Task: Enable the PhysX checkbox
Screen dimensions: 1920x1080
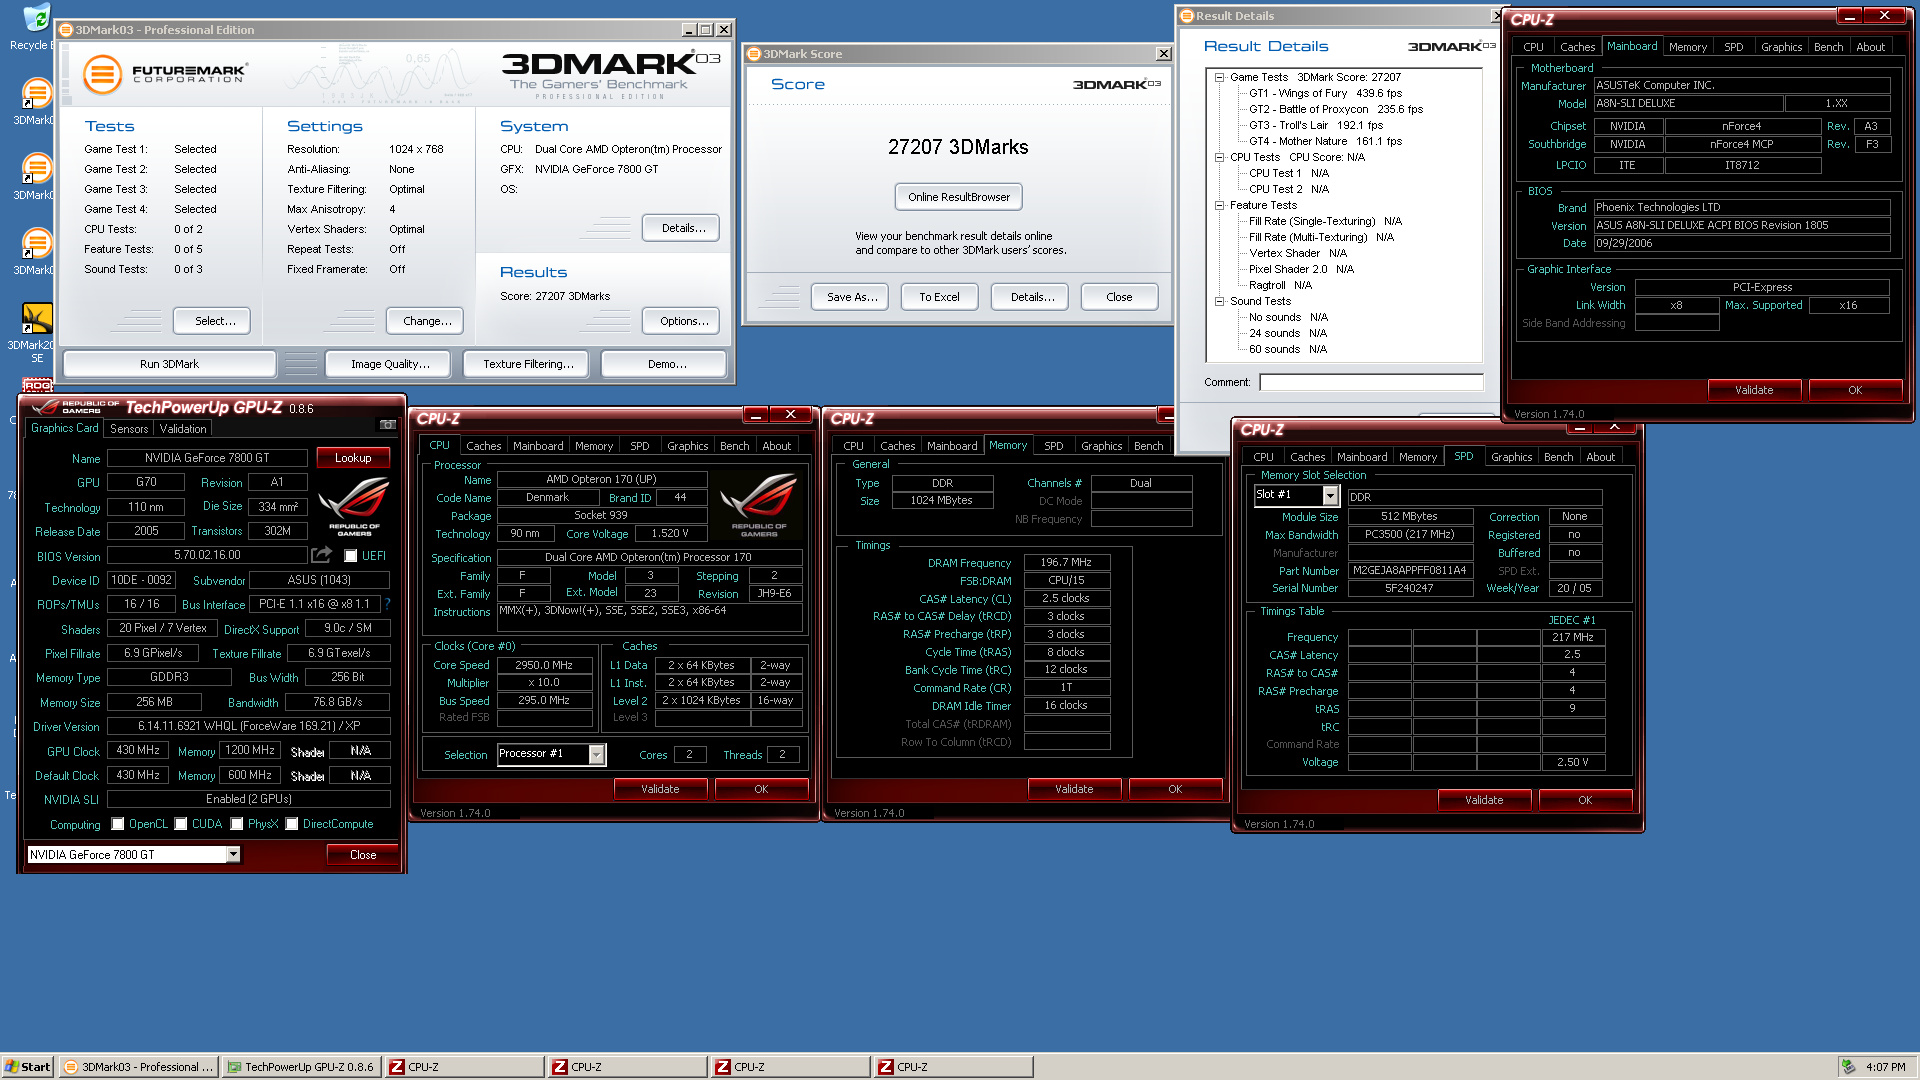Action: pos(237,824)
